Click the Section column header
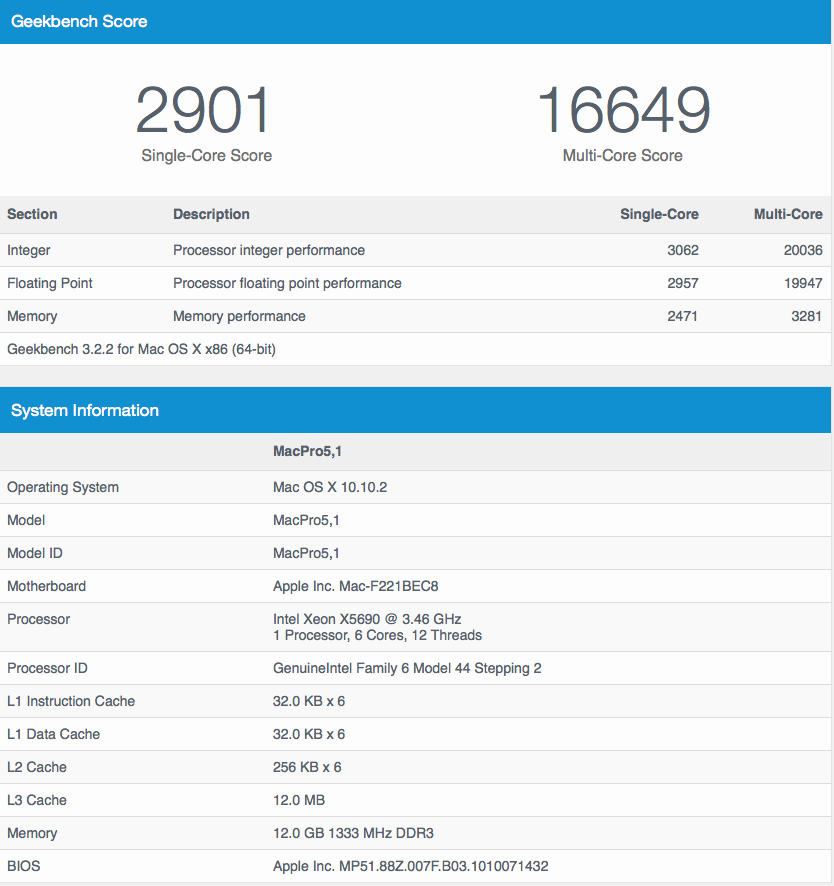 point(32,214)
